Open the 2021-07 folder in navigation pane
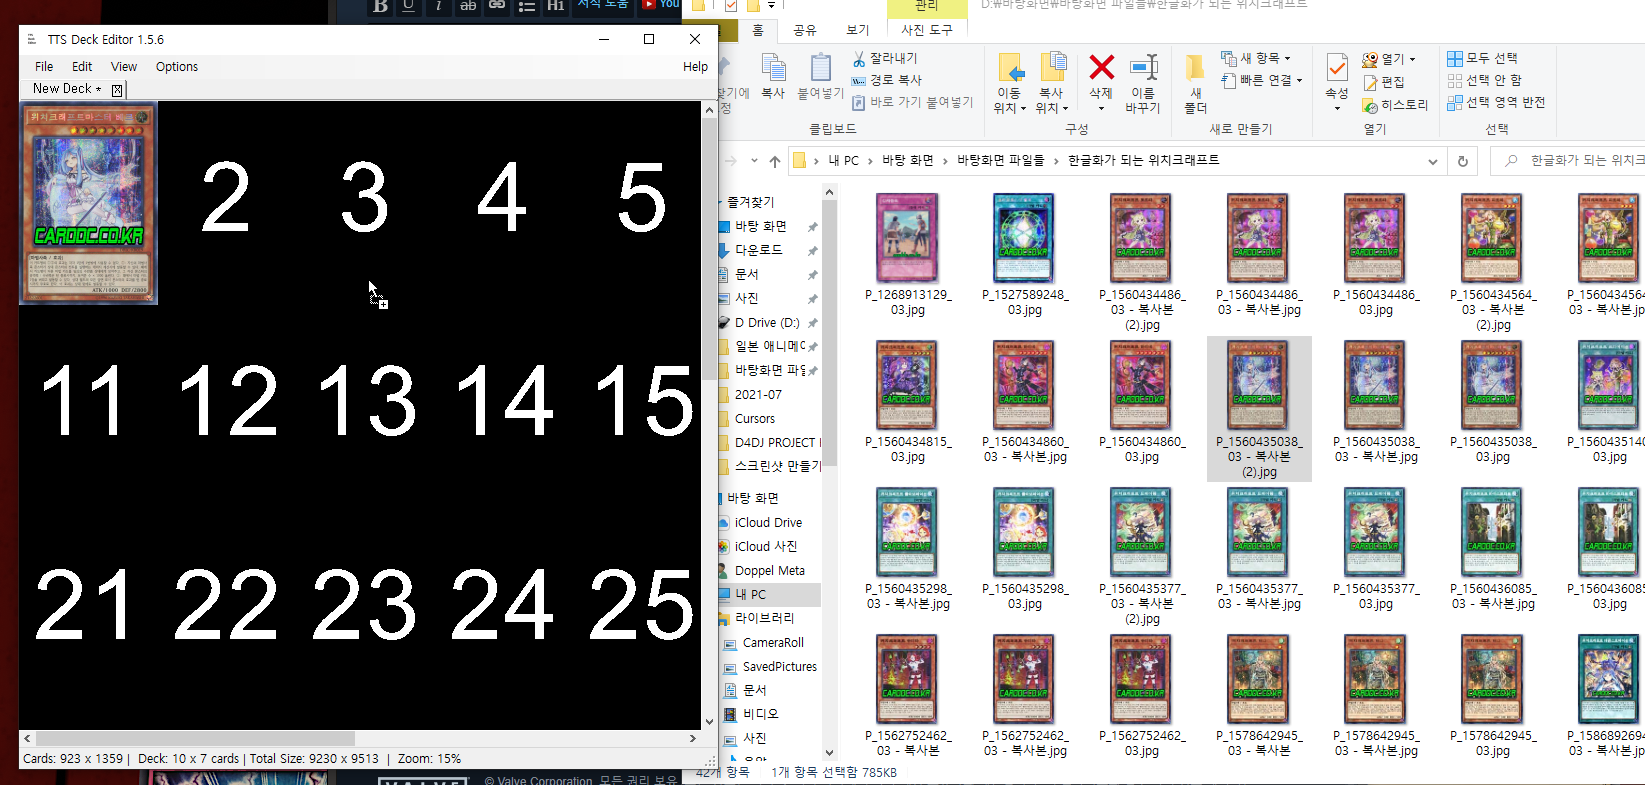1645x785 pixels. point(758,394)
